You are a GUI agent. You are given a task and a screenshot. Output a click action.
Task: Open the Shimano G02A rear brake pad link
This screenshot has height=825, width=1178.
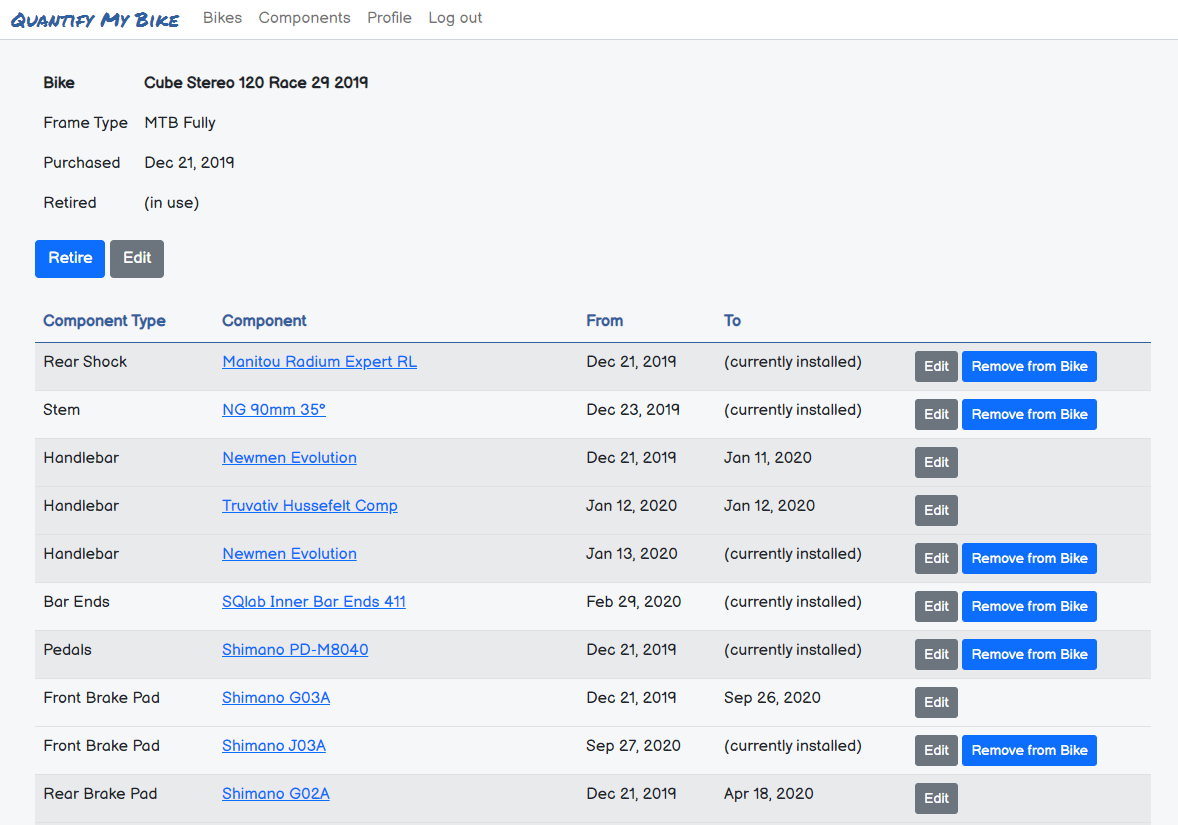tap(276, 794)
